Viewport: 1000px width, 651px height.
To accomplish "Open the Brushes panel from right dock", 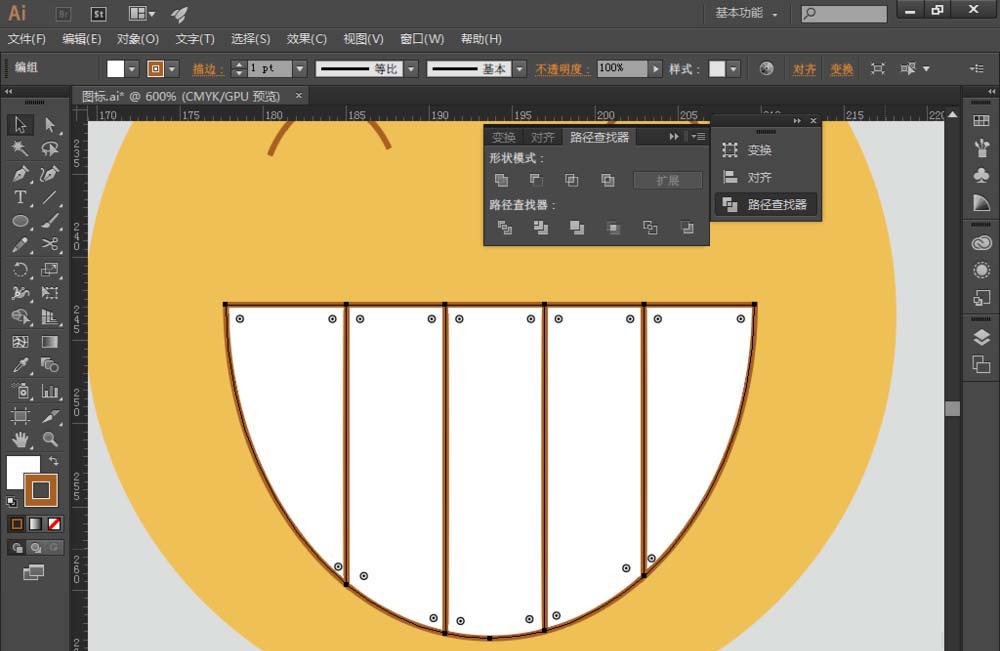I will coord(982,148).
